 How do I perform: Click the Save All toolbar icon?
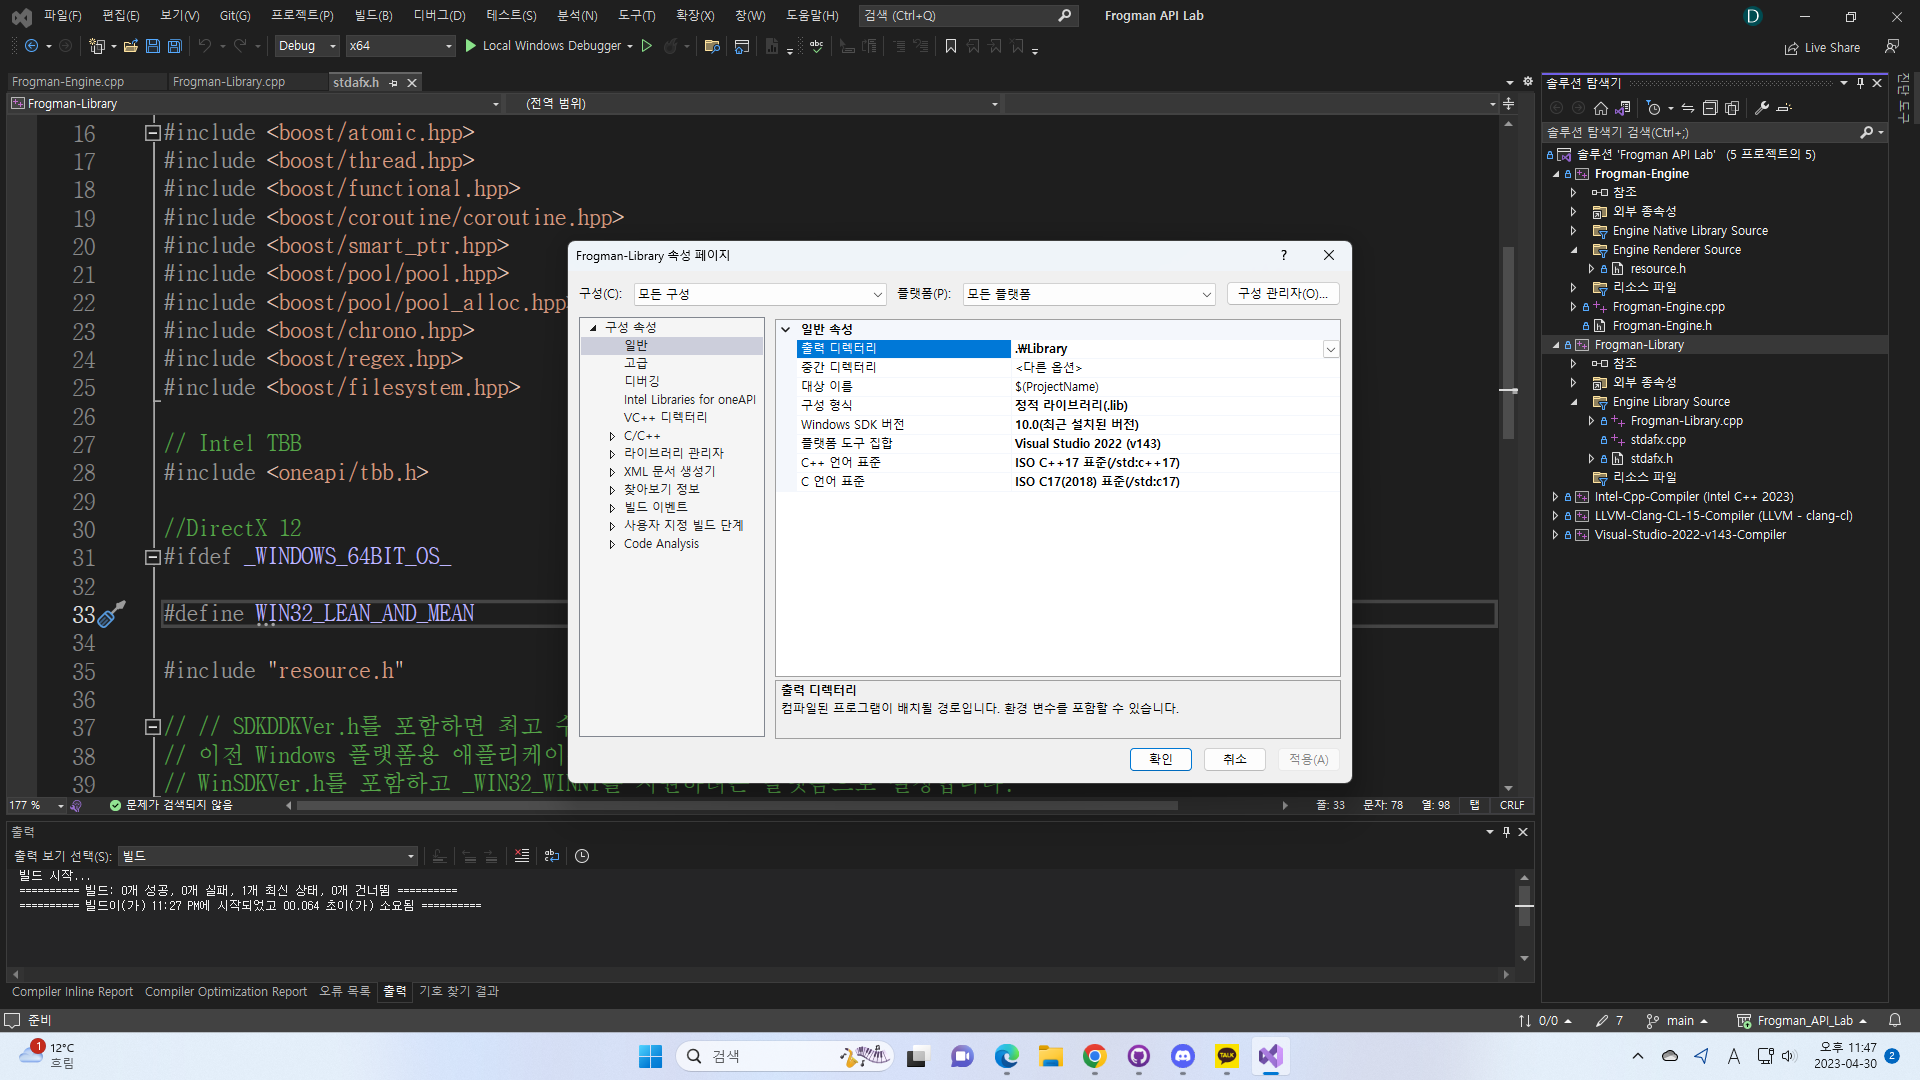(x=175, y=46)
